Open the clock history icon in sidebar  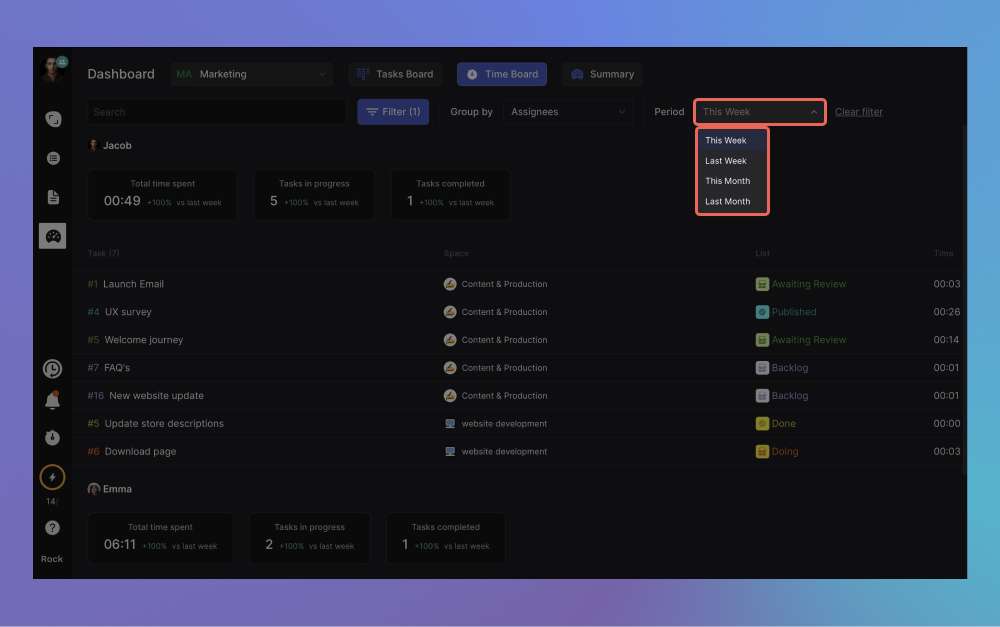click(52, 369)
